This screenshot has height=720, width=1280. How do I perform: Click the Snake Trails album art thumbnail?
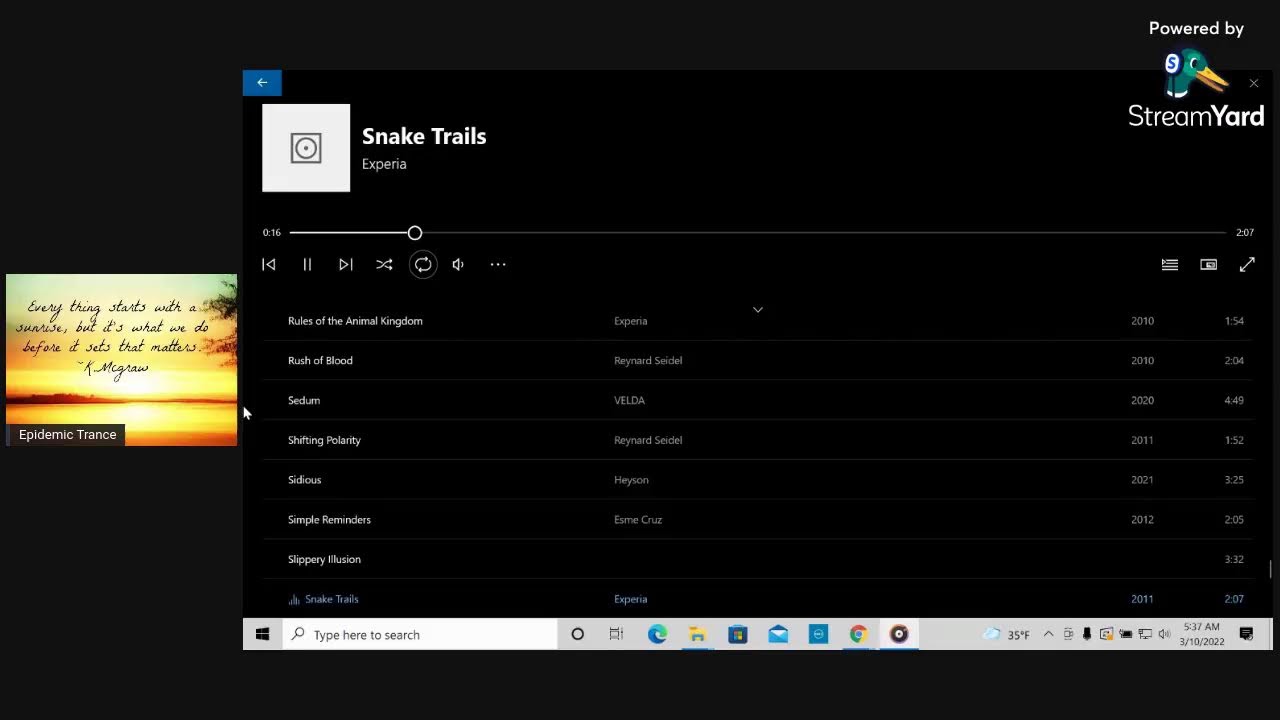[x=306, y=148]
